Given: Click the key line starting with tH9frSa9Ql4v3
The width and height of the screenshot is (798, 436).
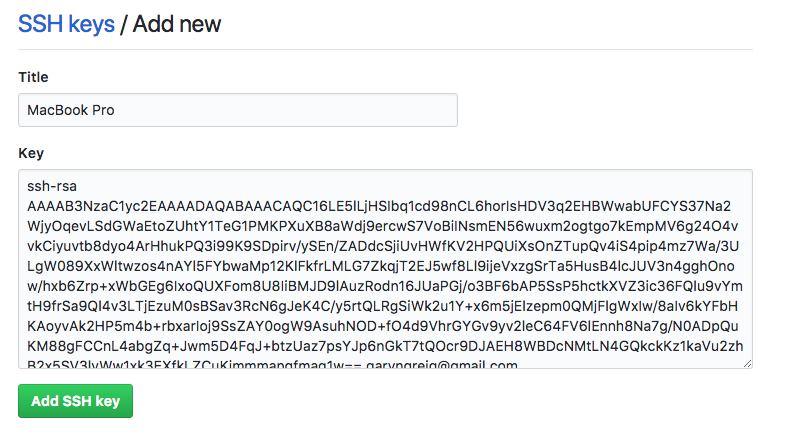Looking at the screenshot, I should [380, 306].
